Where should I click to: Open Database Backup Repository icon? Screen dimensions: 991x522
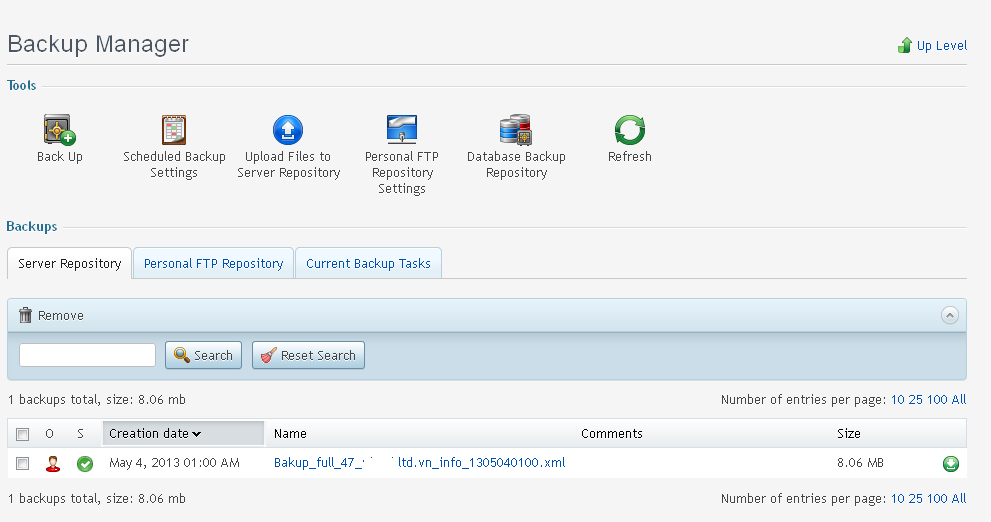(515, 130)
